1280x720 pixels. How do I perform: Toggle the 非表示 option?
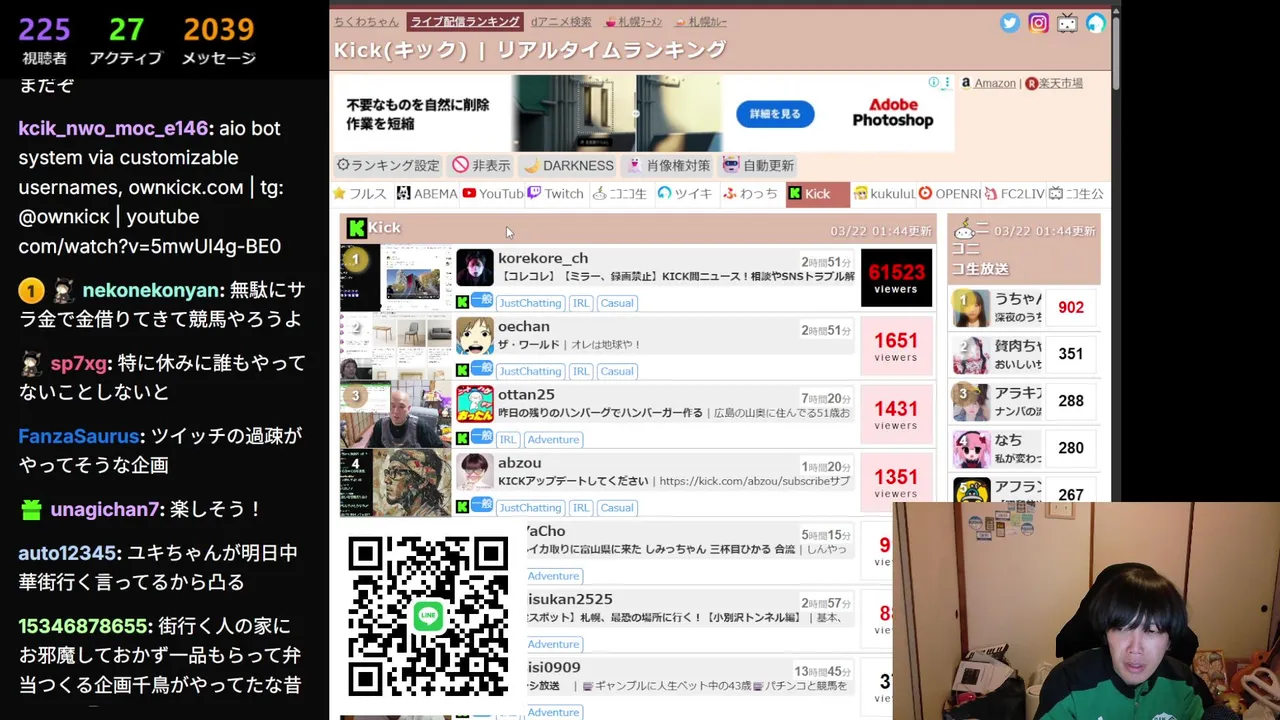point(481,165)
